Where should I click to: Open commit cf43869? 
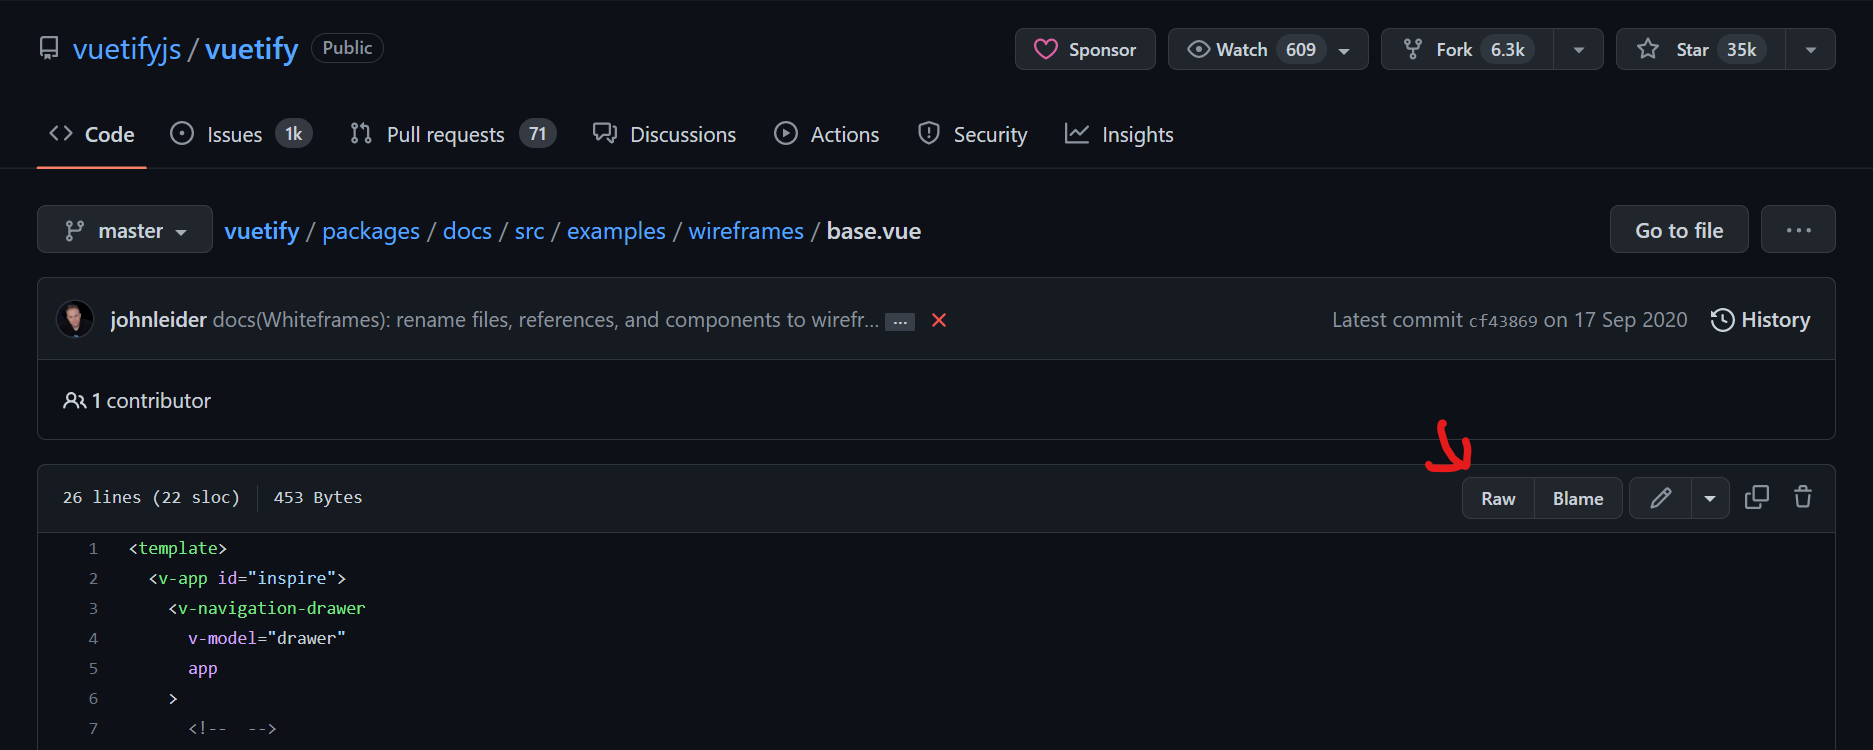[x=1502, y=321]
